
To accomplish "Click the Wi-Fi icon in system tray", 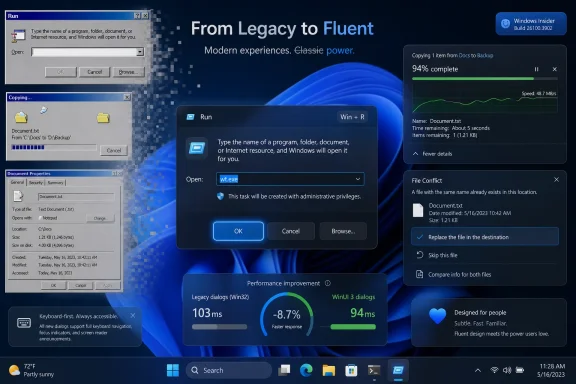I will click(494, 370).
